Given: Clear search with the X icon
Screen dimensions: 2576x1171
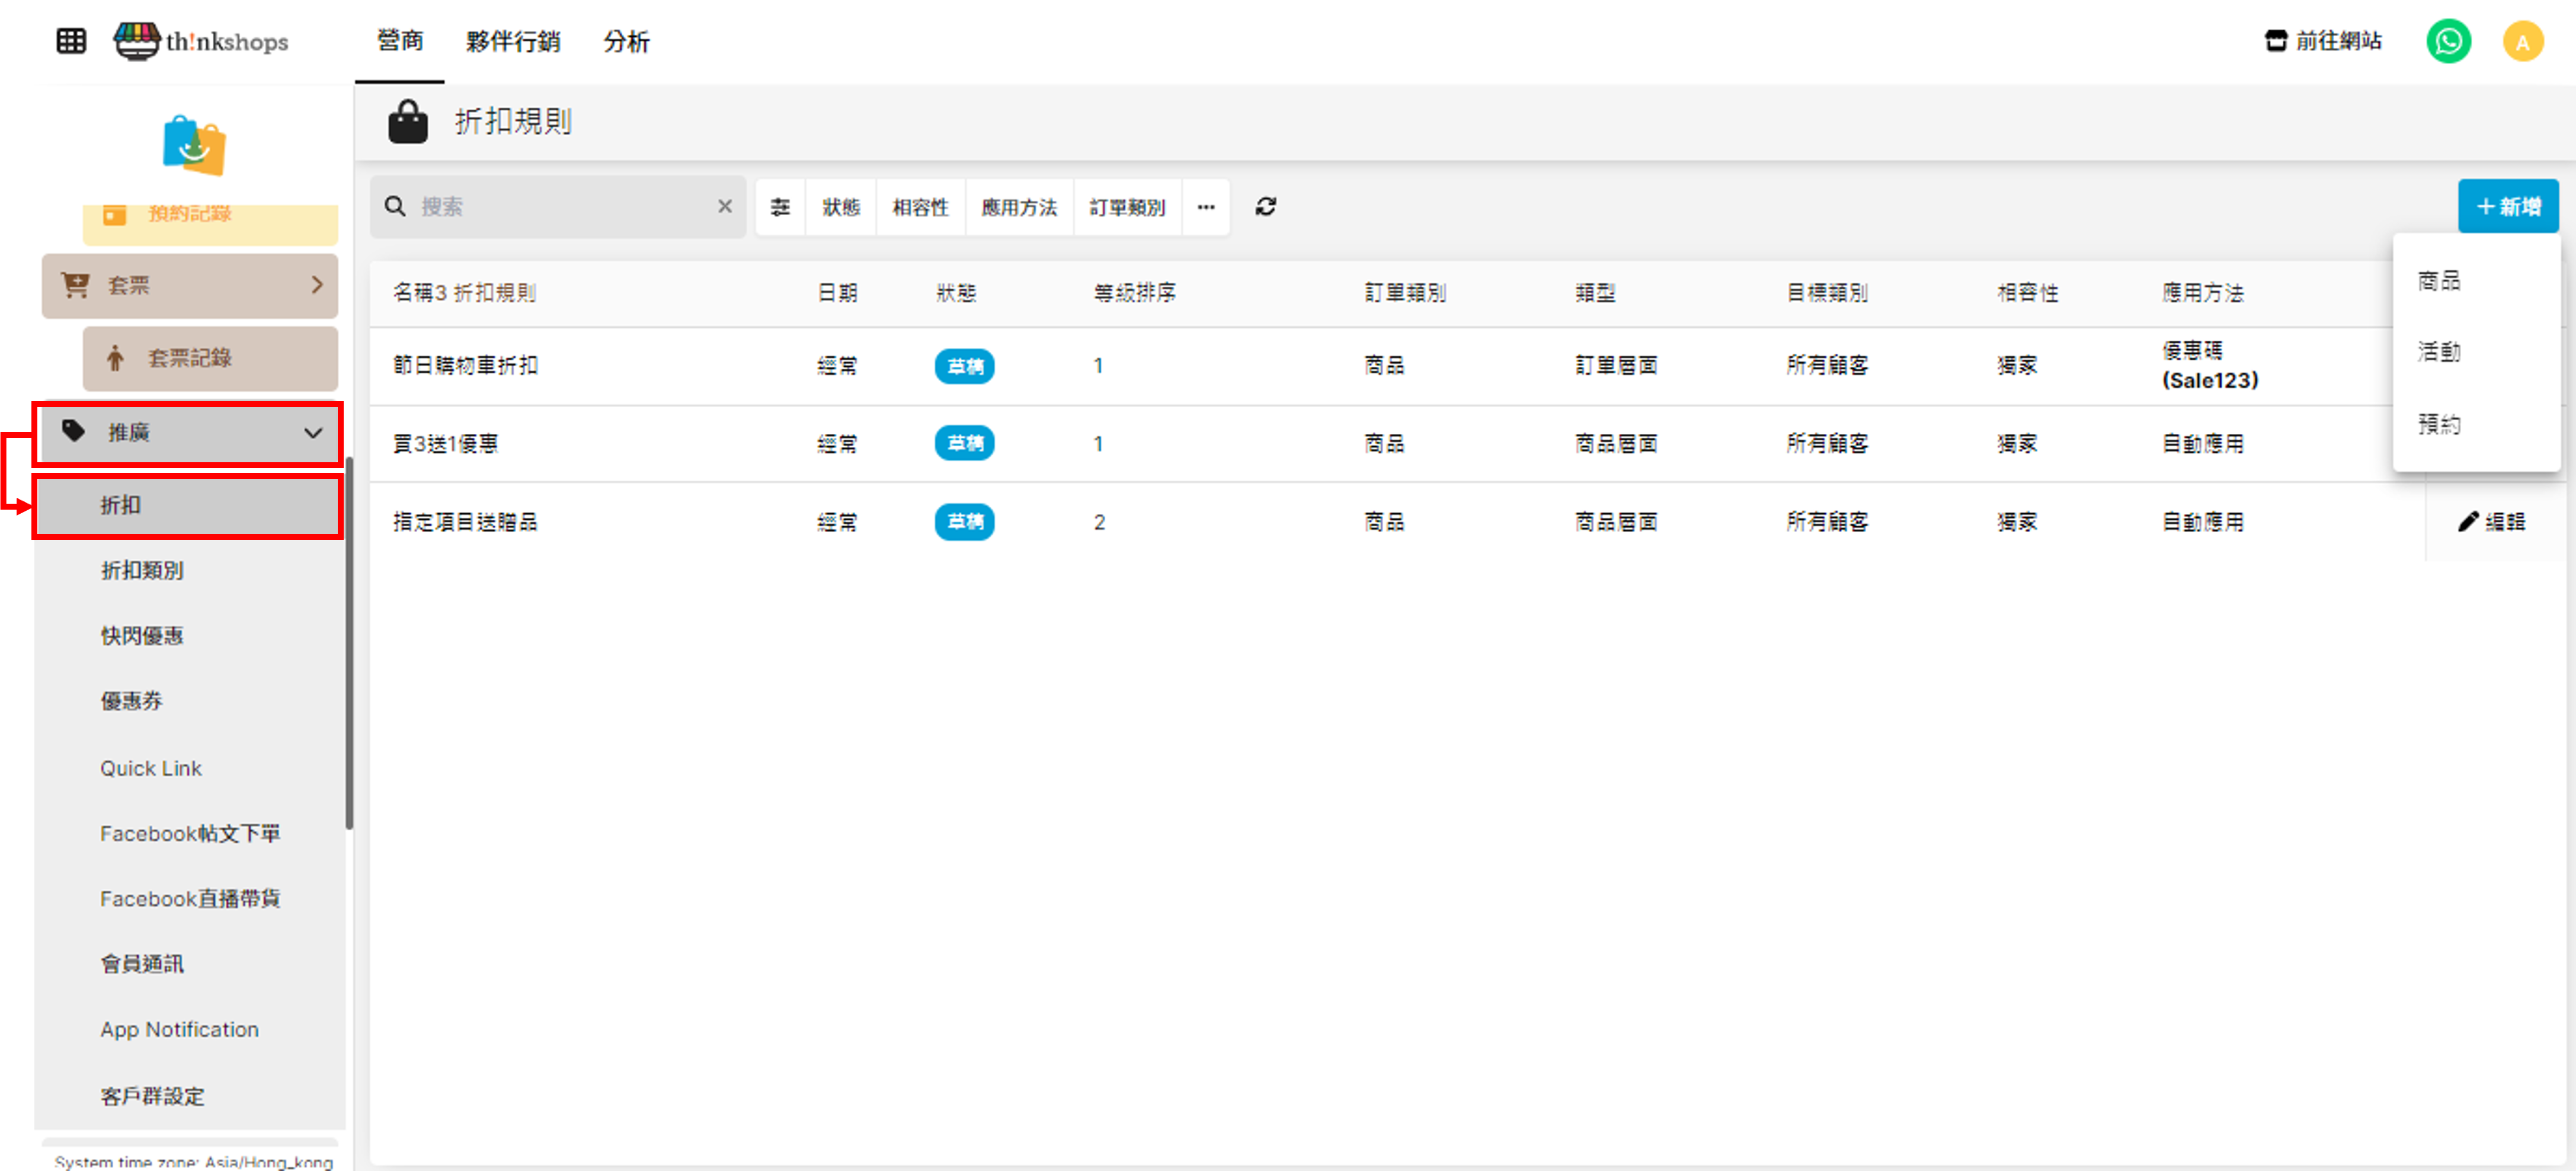Looking at the screenshot, I should (x=725, y=206).
